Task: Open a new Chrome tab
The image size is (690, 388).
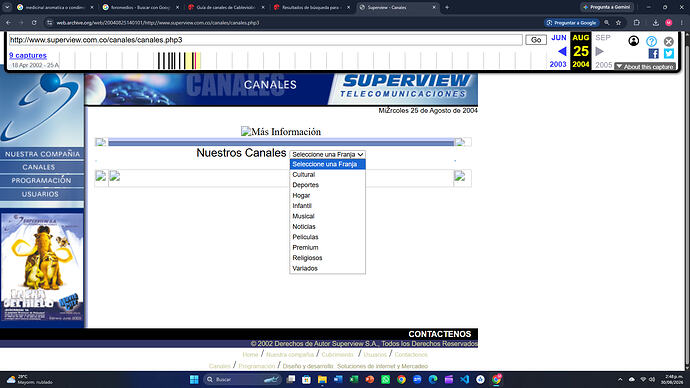Action: pos(447,7)
